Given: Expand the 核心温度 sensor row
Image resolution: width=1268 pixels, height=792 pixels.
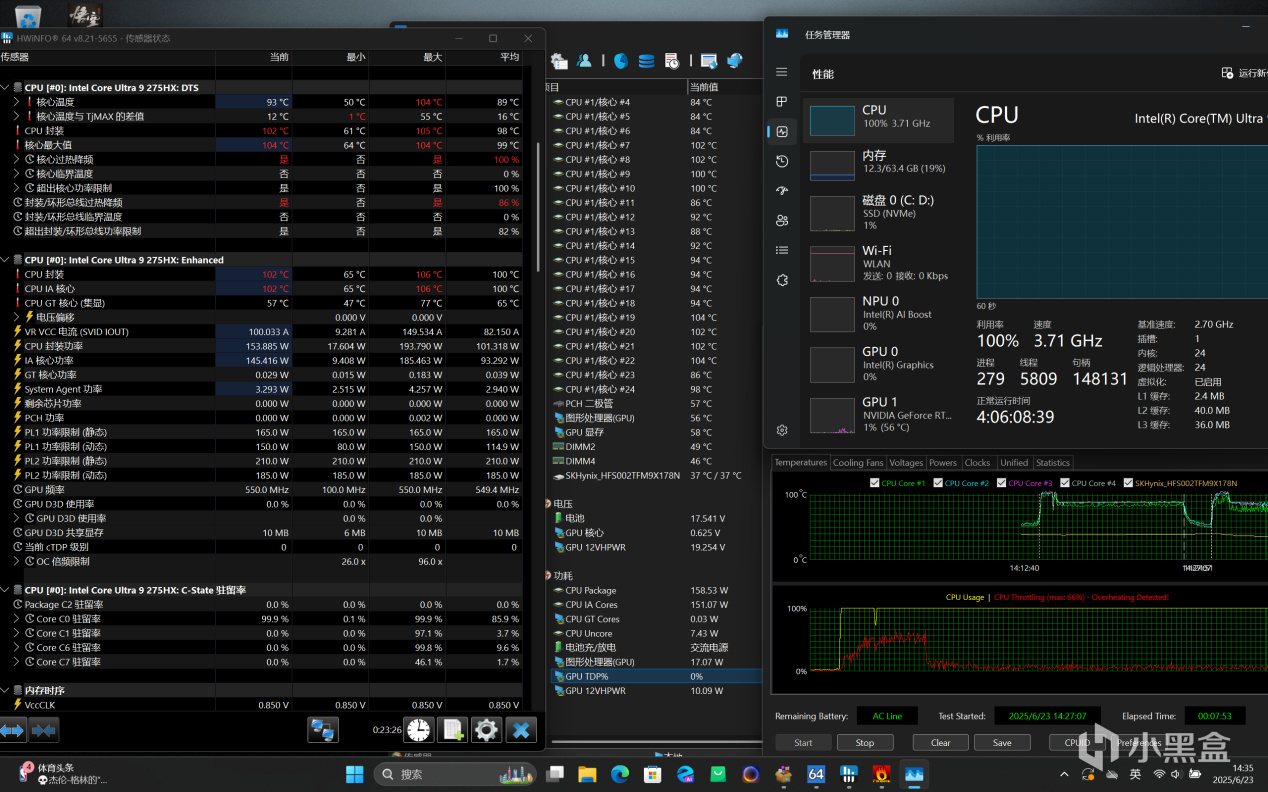Looking at the screenshot, I should [x=16, y=102].
